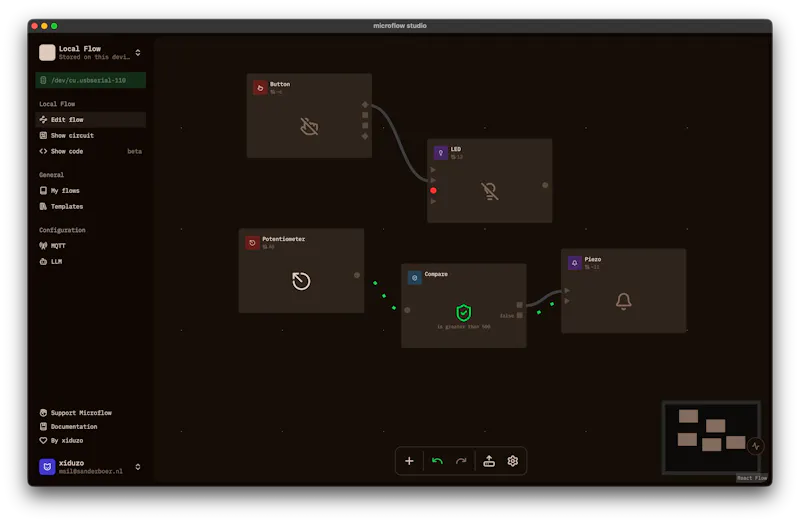Click the Compare node true output handle
Viewport: 800px width, 523px height.
[519, 305]
